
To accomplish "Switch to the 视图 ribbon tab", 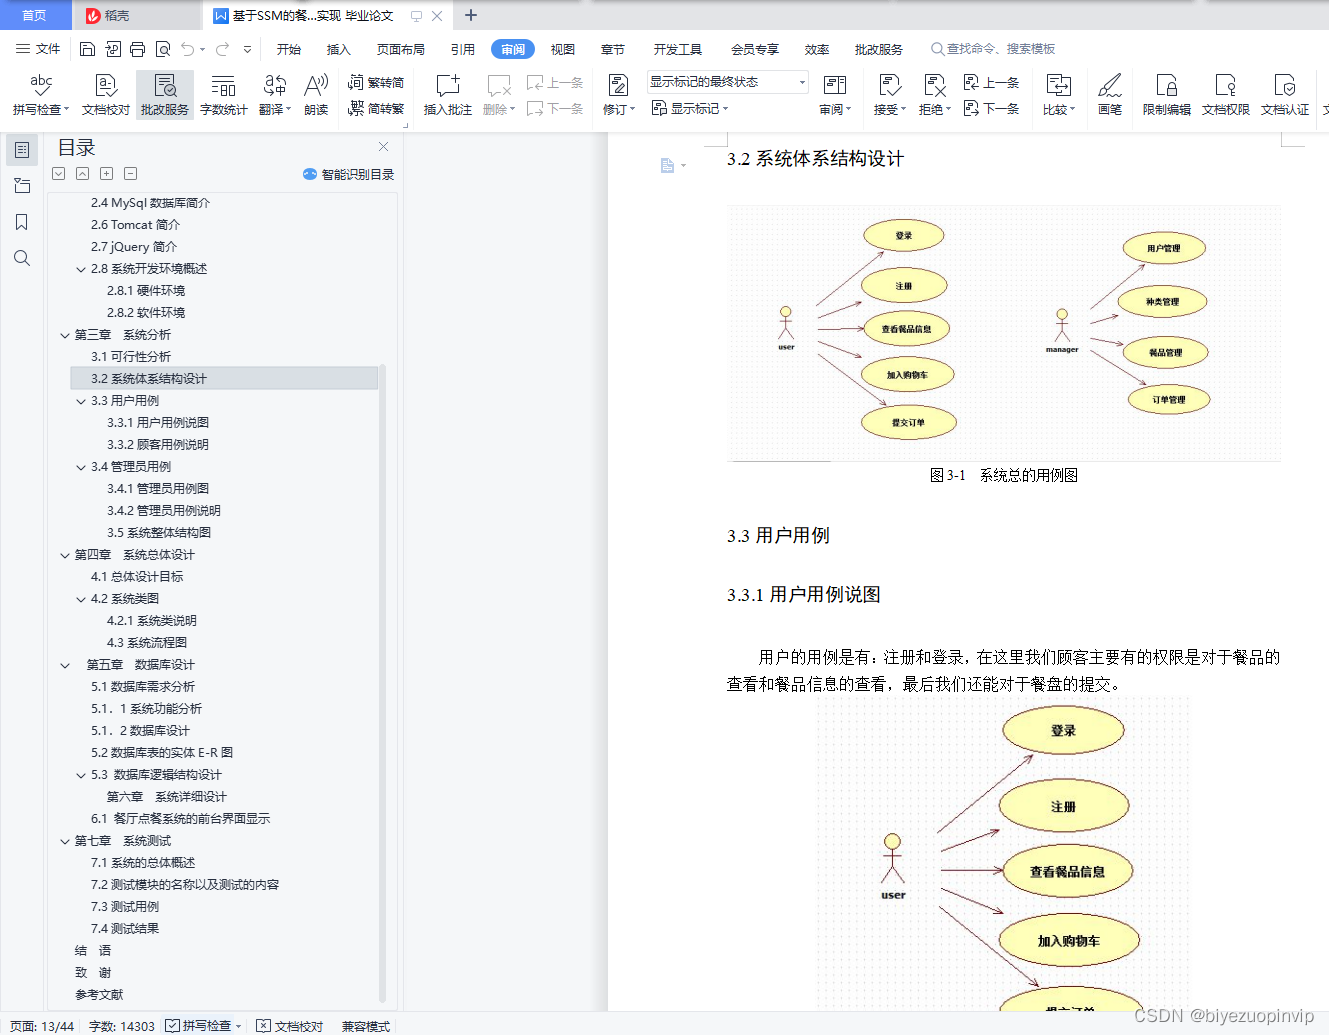I will 563,49.
